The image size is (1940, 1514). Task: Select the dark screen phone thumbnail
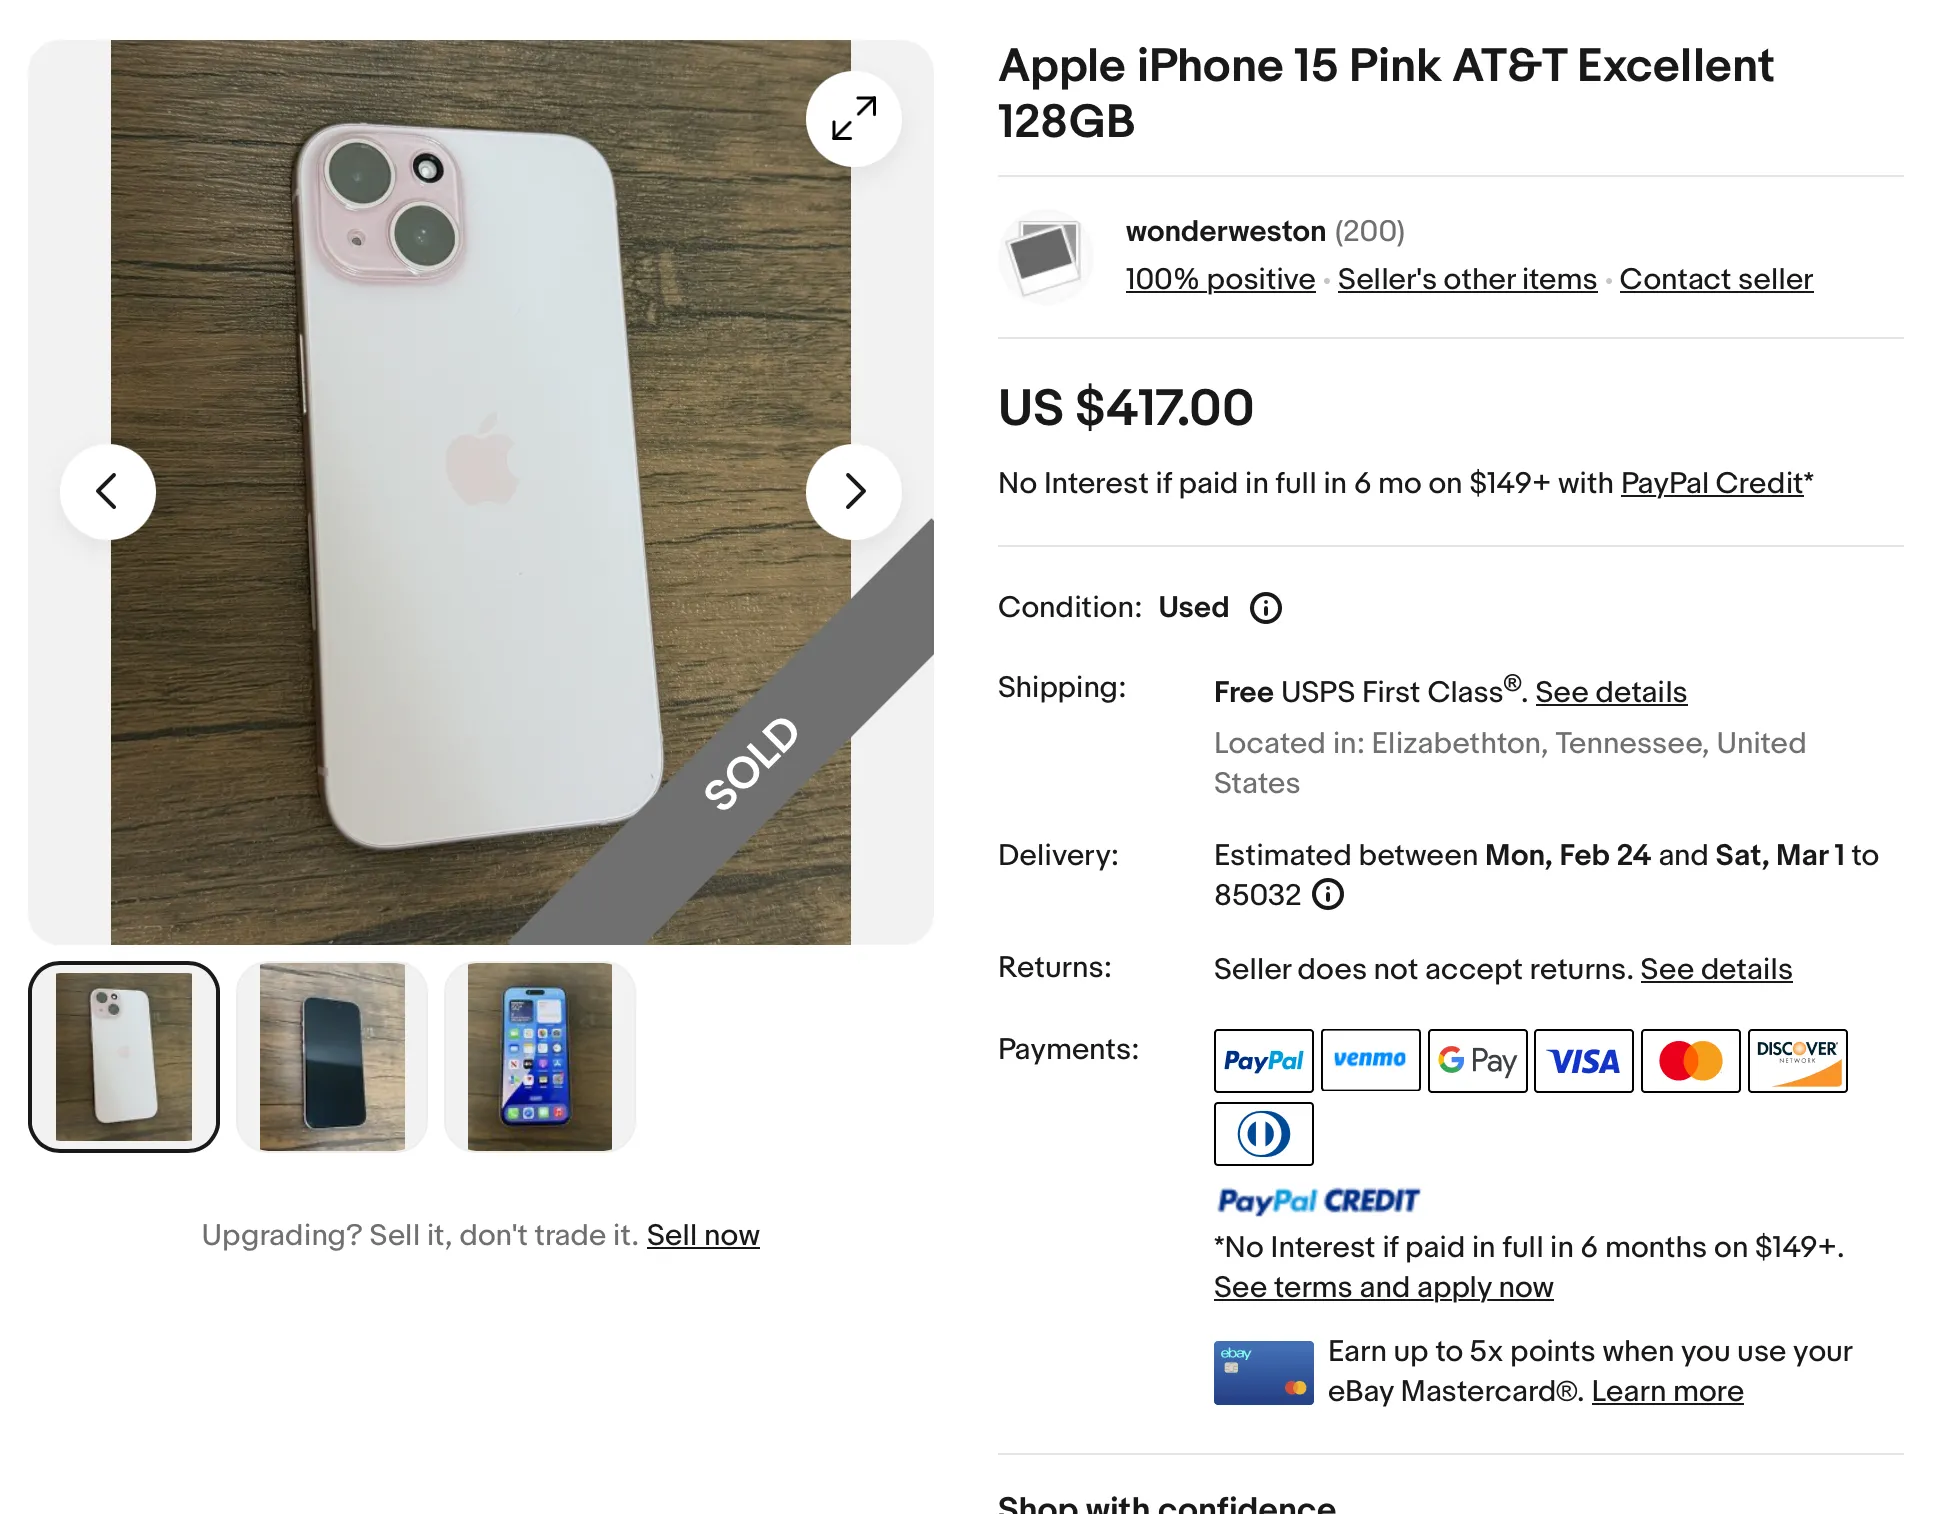332,1056
